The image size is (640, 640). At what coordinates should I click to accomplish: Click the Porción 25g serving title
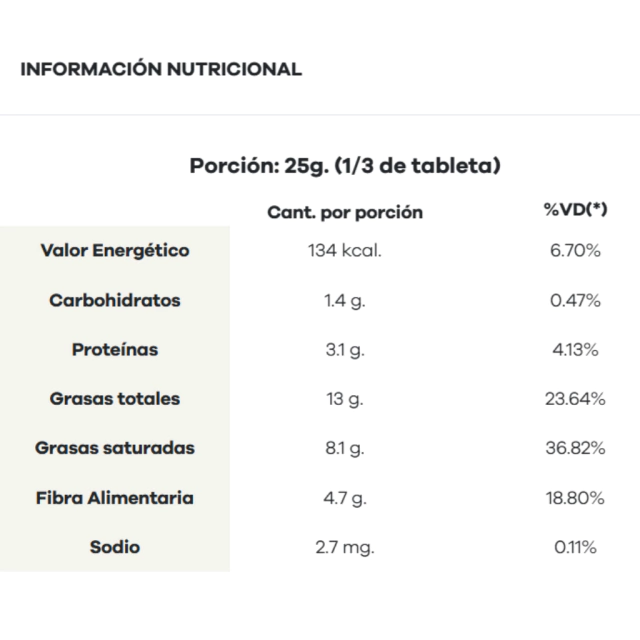click(345, 165)
